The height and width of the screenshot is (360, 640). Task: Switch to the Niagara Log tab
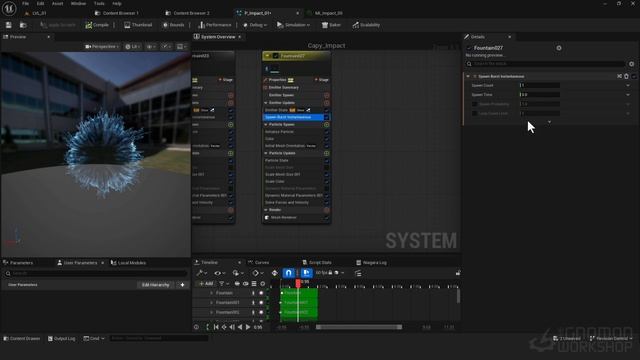(371, 262)
